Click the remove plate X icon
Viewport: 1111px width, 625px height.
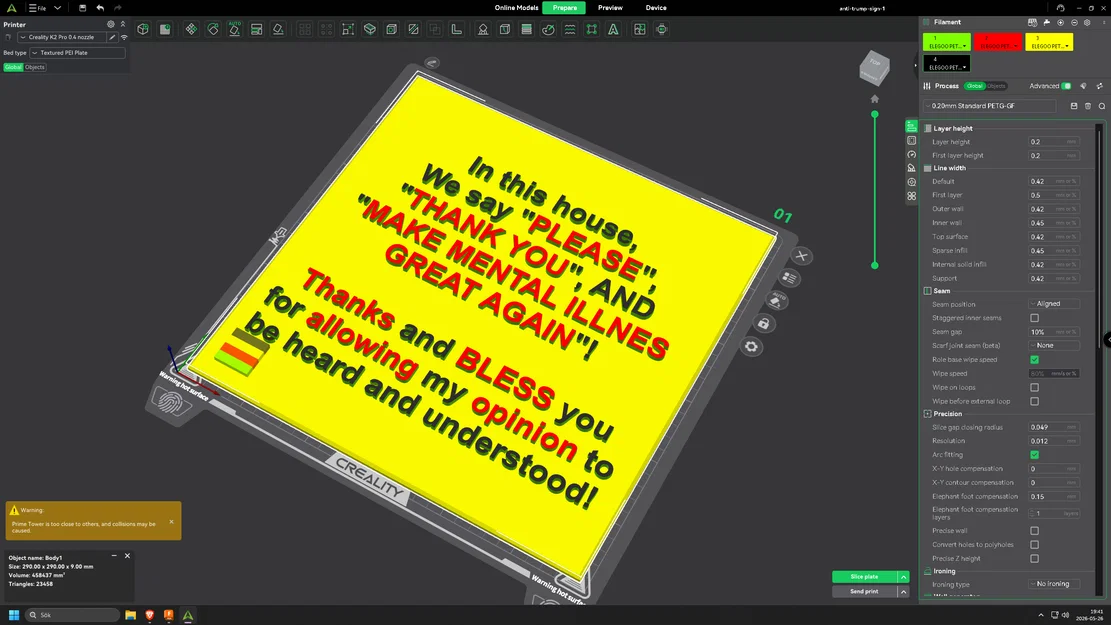click(x=801, y=256)
